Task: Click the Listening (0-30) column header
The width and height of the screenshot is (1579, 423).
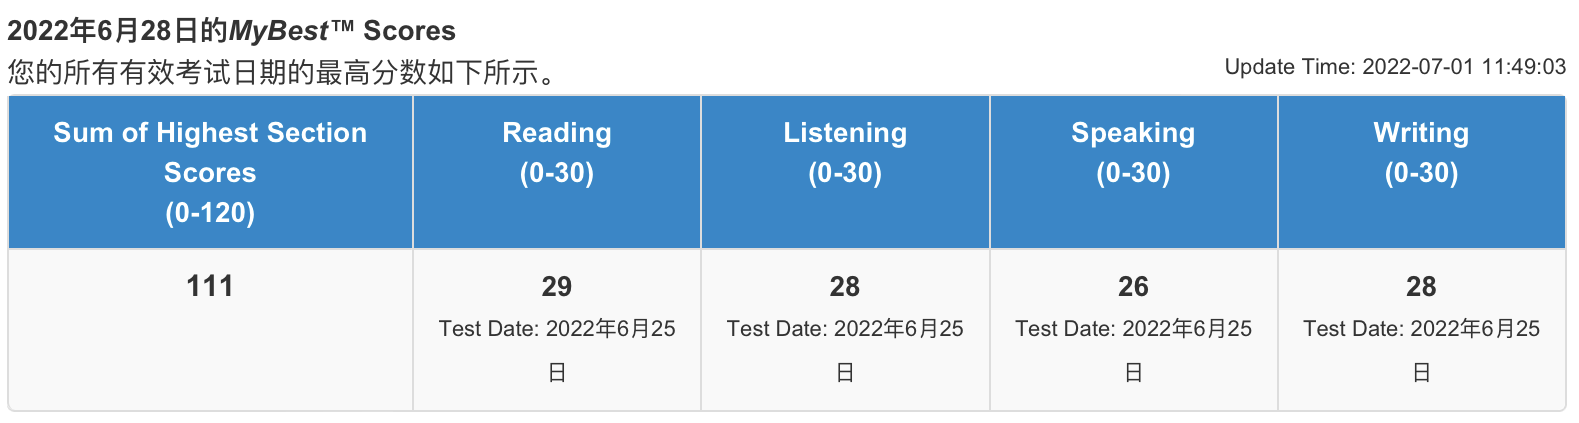Action: click(845, 172)
